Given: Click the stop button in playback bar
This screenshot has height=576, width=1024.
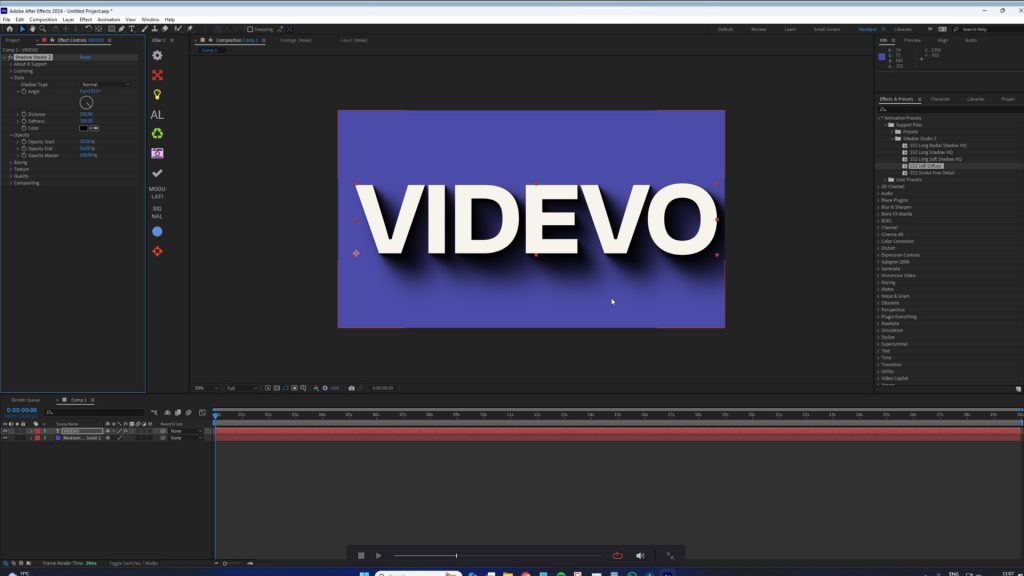Looking at the screenshot, I should (360, 556).
